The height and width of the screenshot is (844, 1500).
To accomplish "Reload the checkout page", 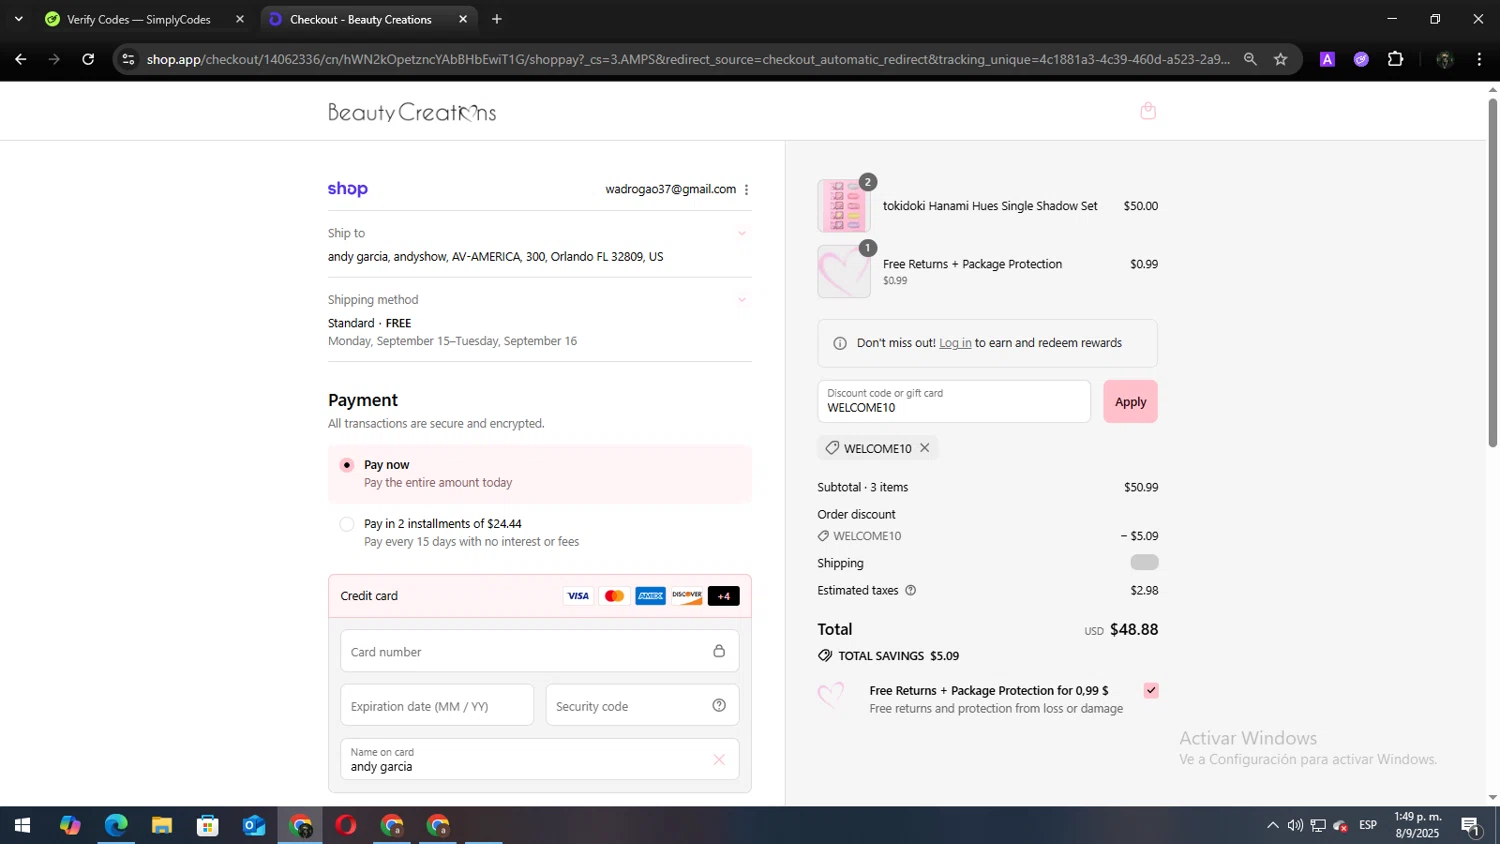I will tap(88, 59).
